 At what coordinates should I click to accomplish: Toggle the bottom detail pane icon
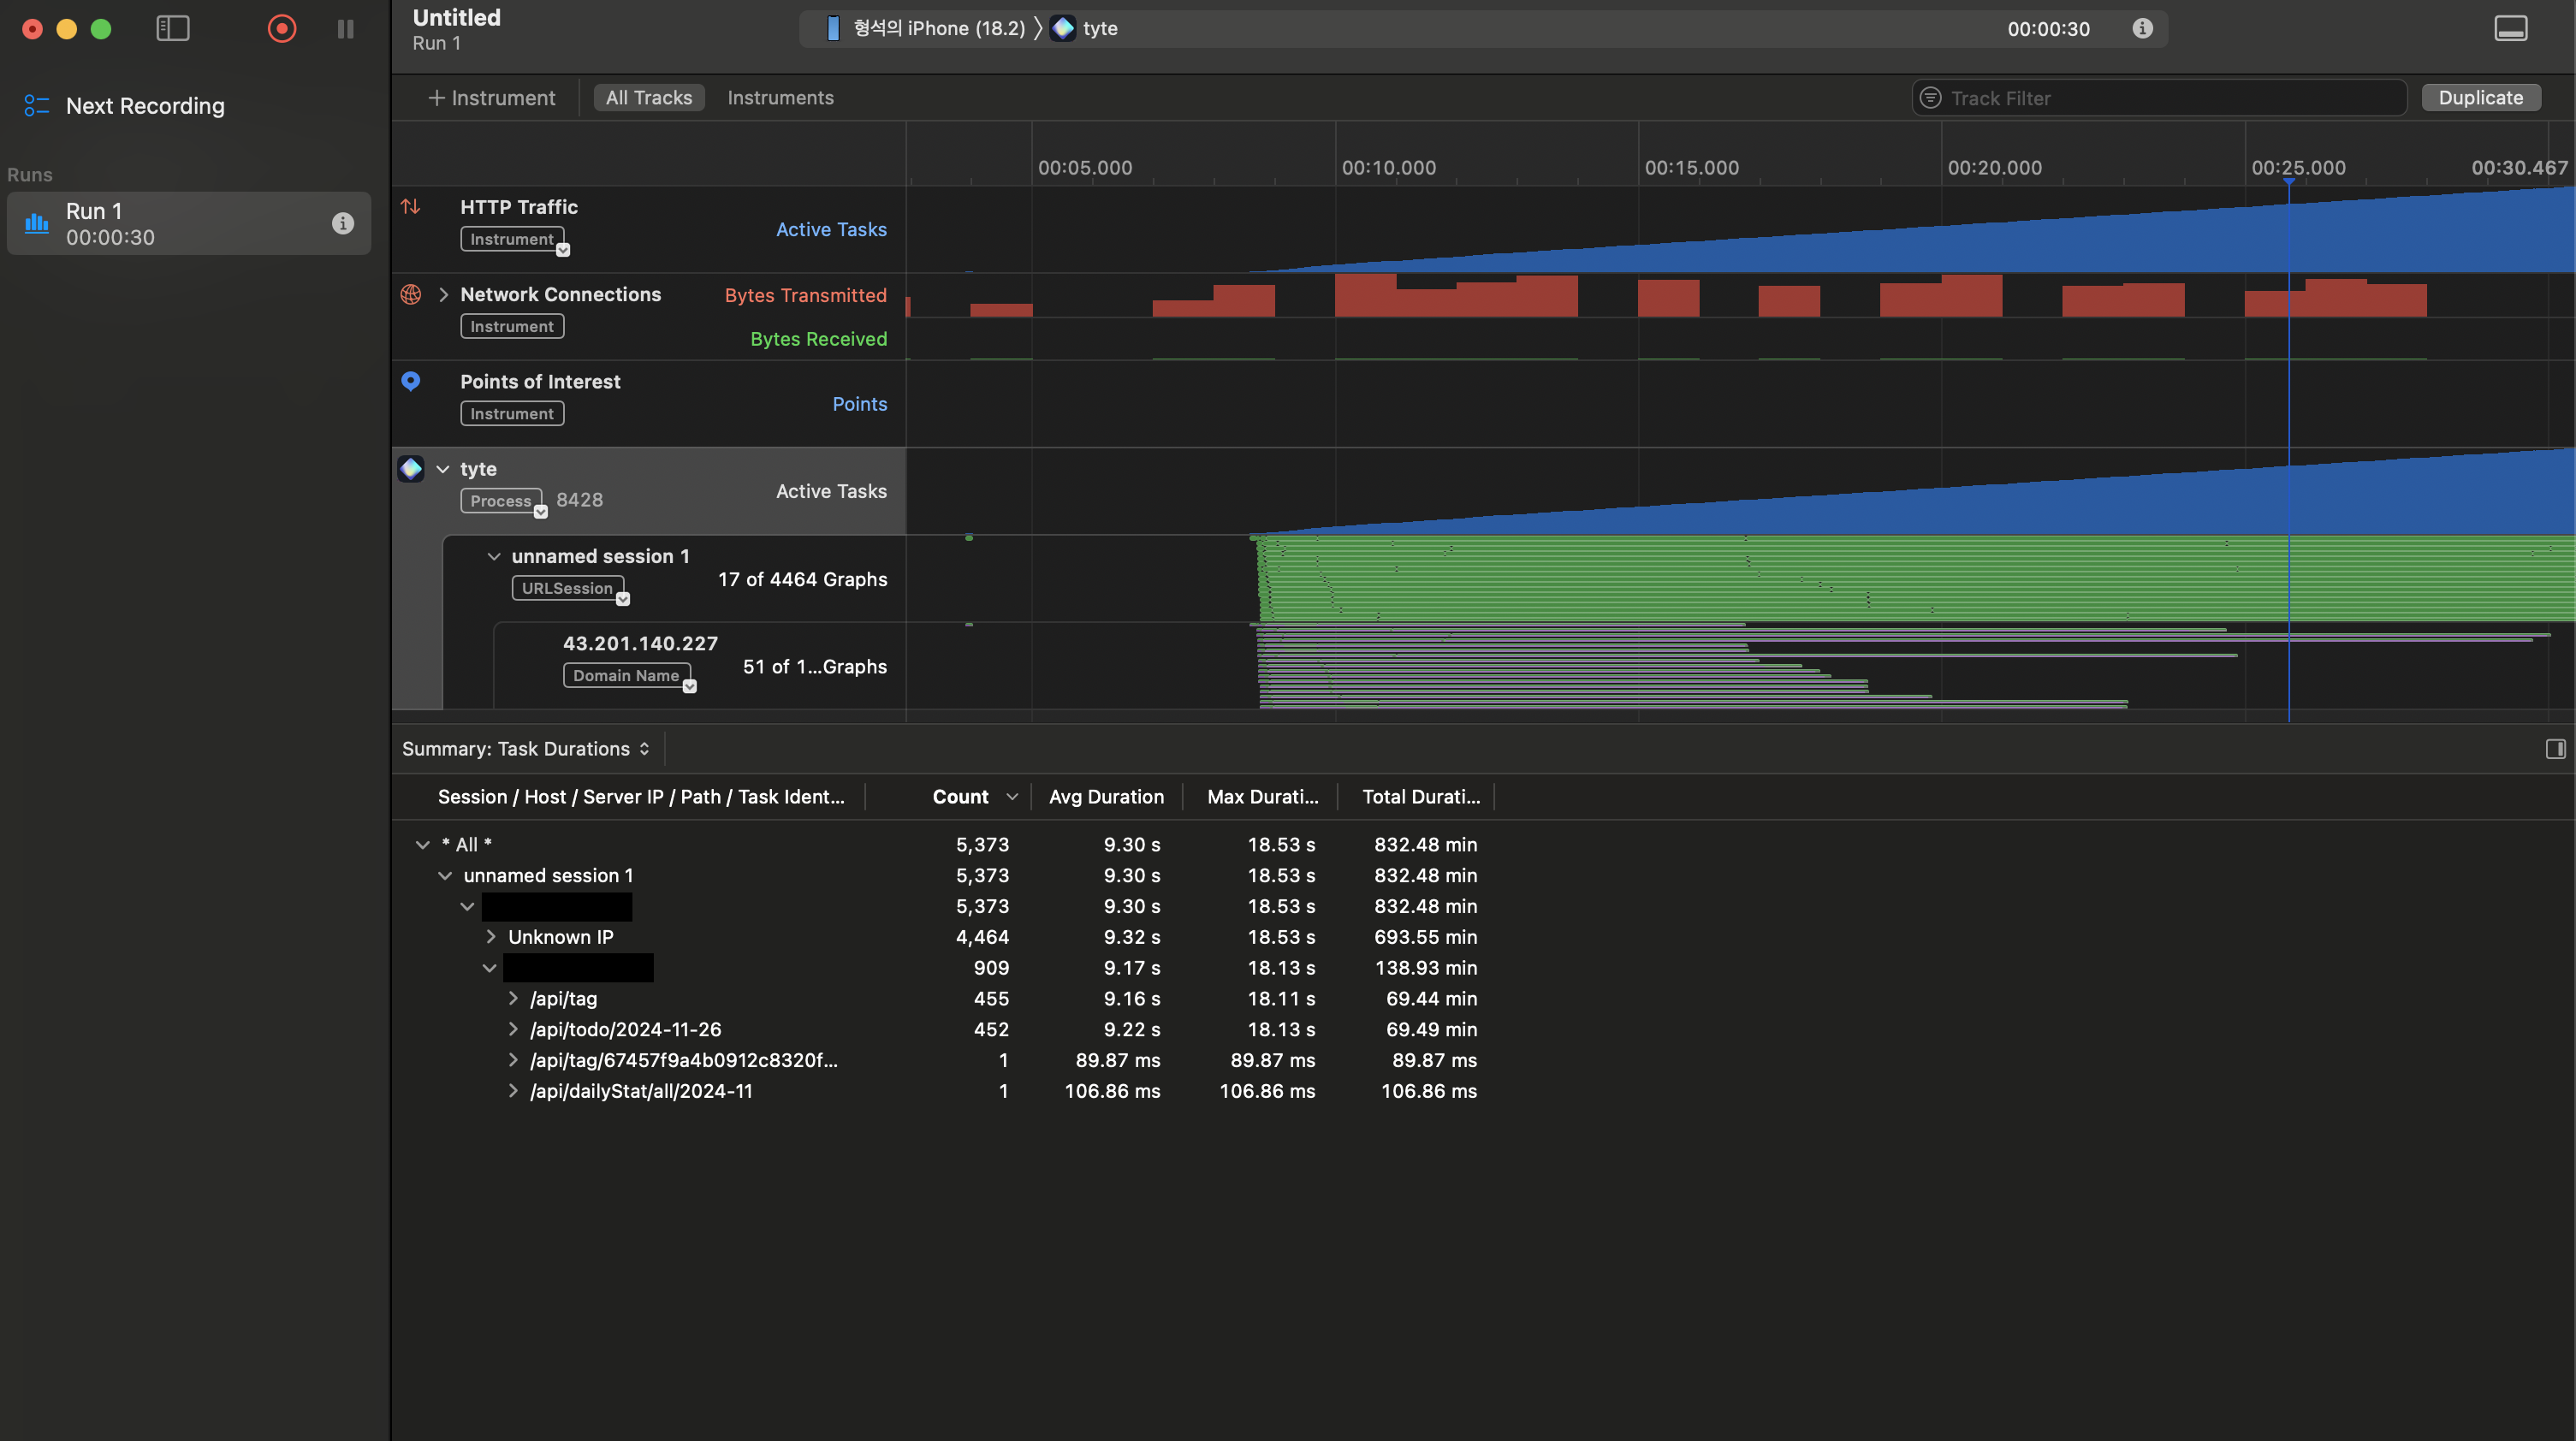[x=2510, y=28]
